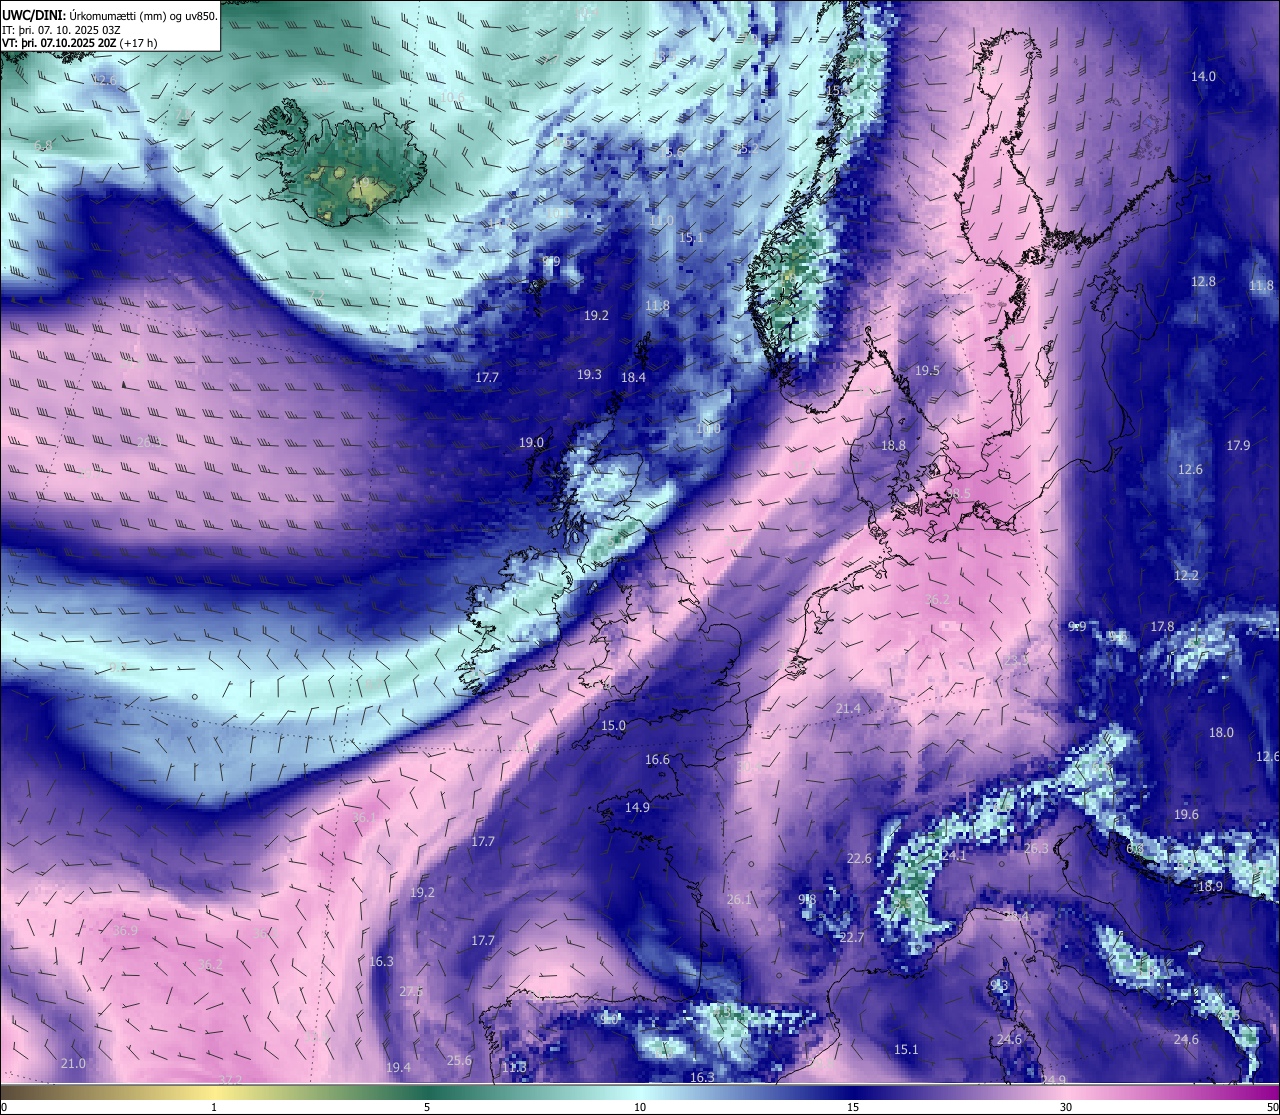Click the '30' tick on the color scale

(x=1066, y=1107)
